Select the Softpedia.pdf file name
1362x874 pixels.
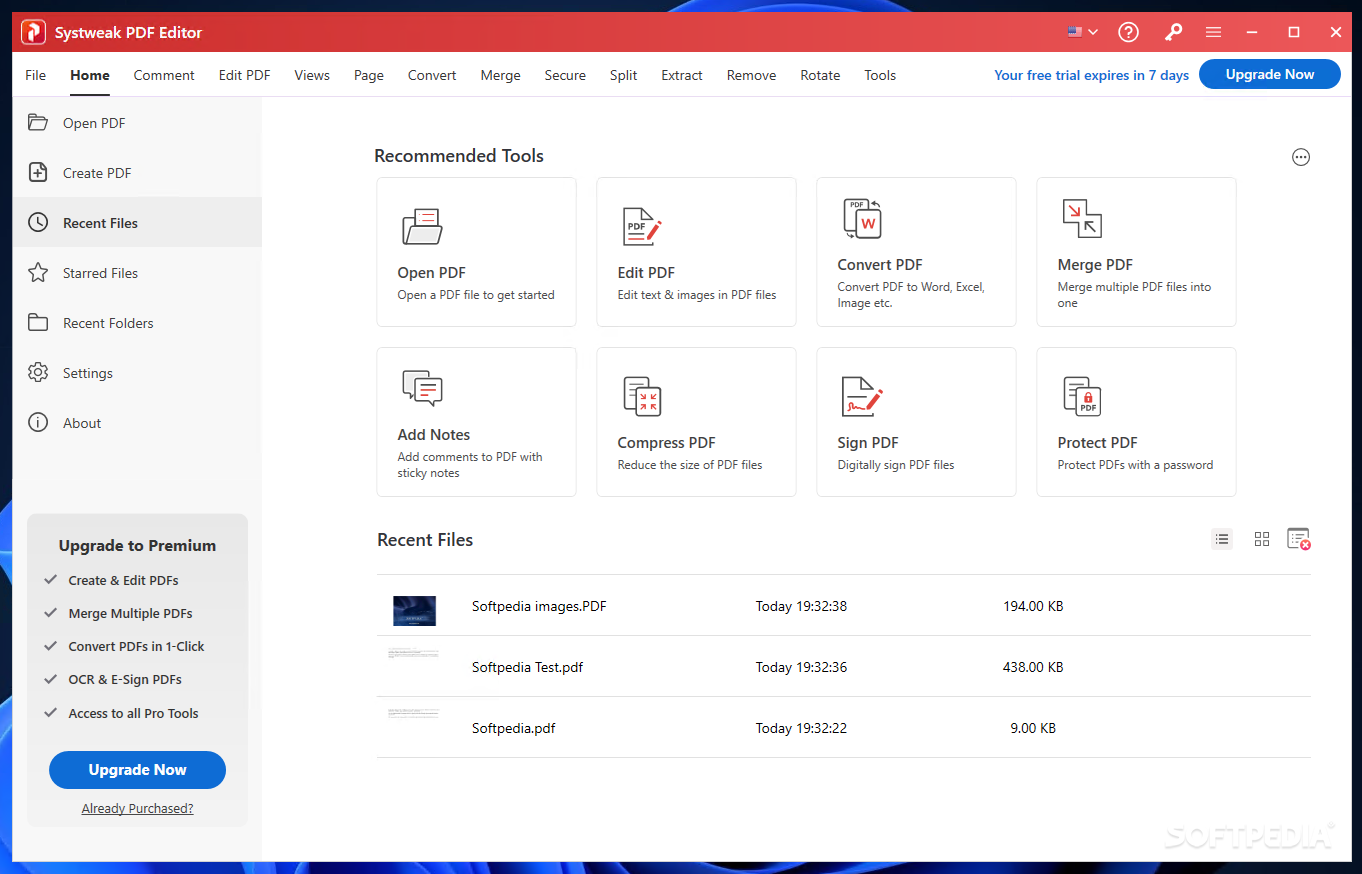point(514,728)
